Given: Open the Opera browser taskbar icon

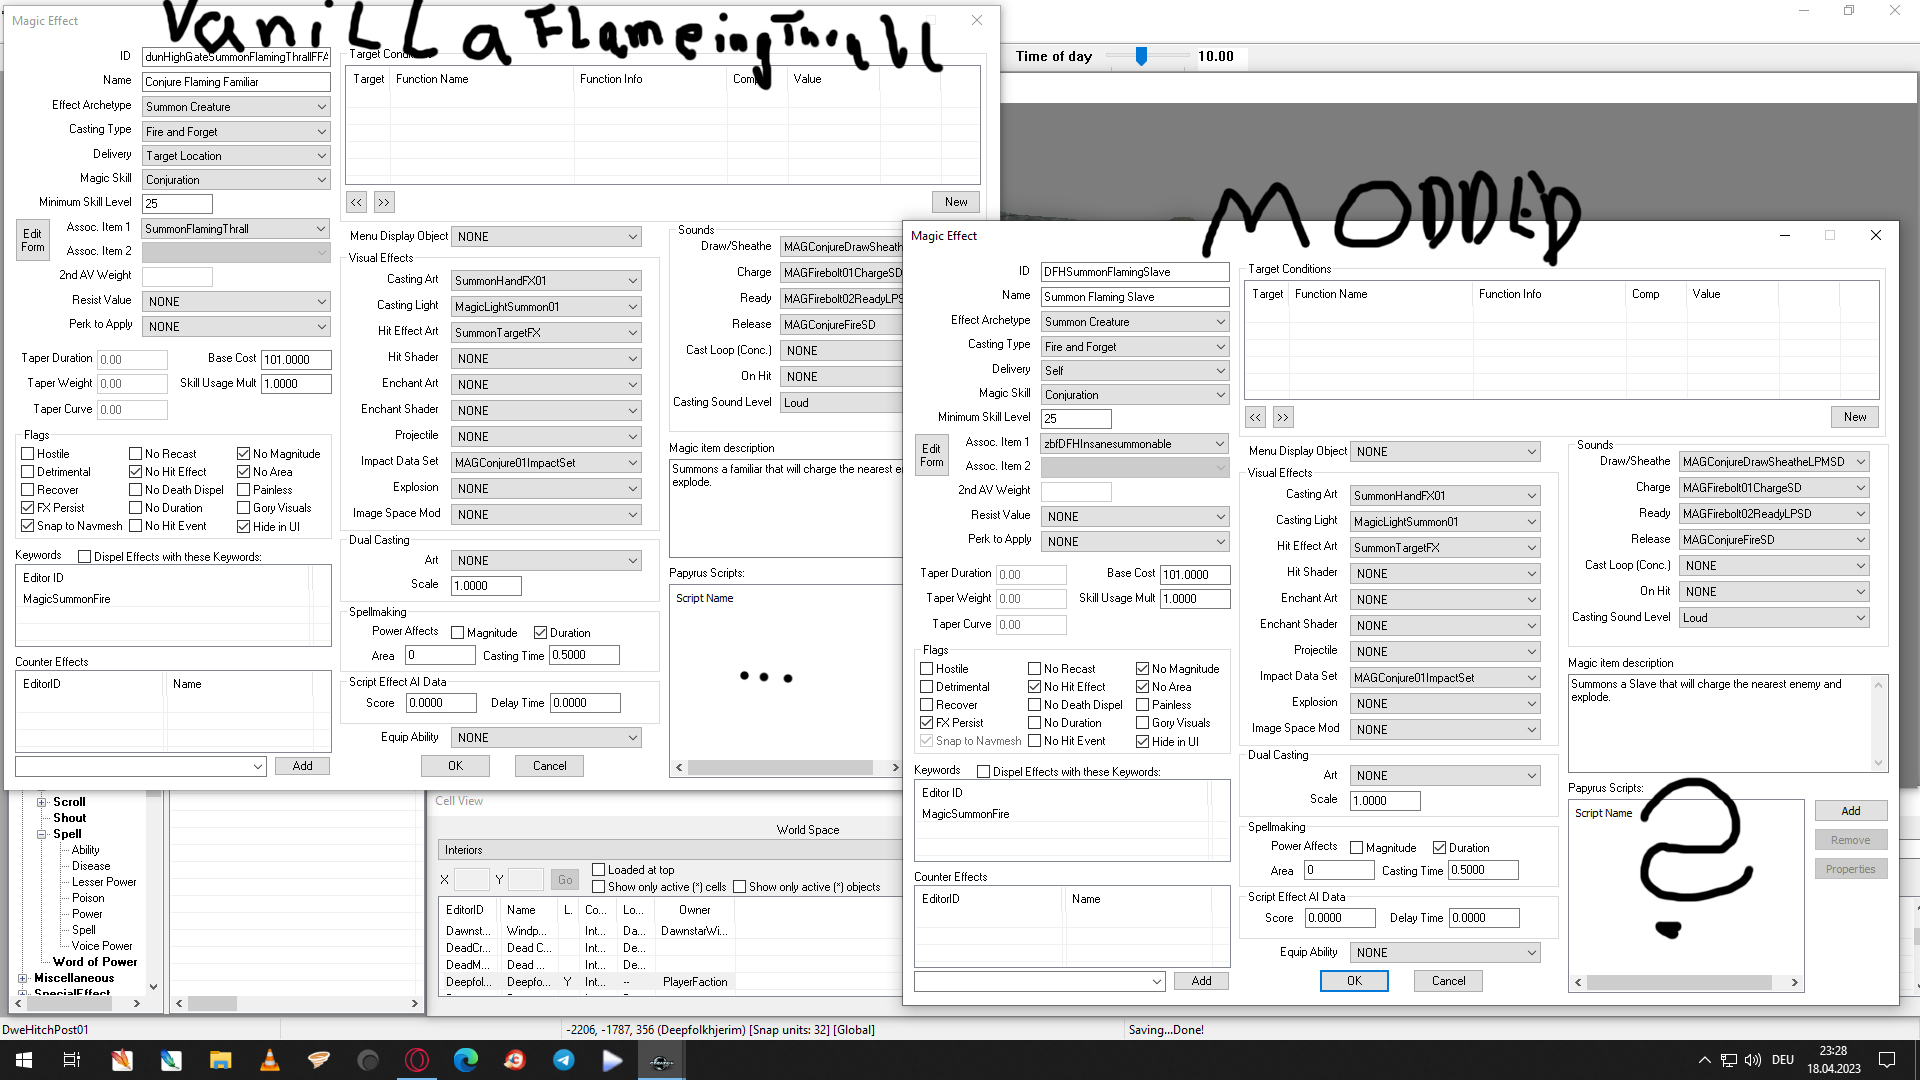Looking at the screenshot, I should coord(417,1060).
